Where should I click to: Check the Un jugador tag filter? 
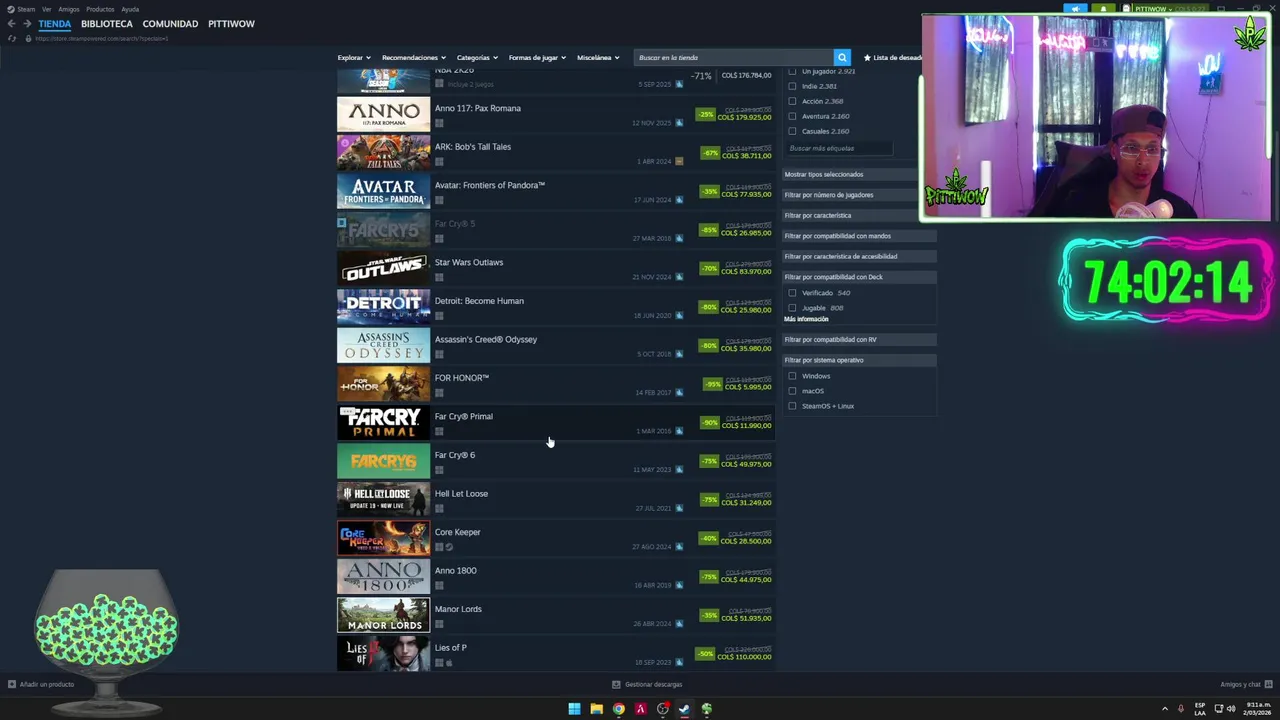792,71
